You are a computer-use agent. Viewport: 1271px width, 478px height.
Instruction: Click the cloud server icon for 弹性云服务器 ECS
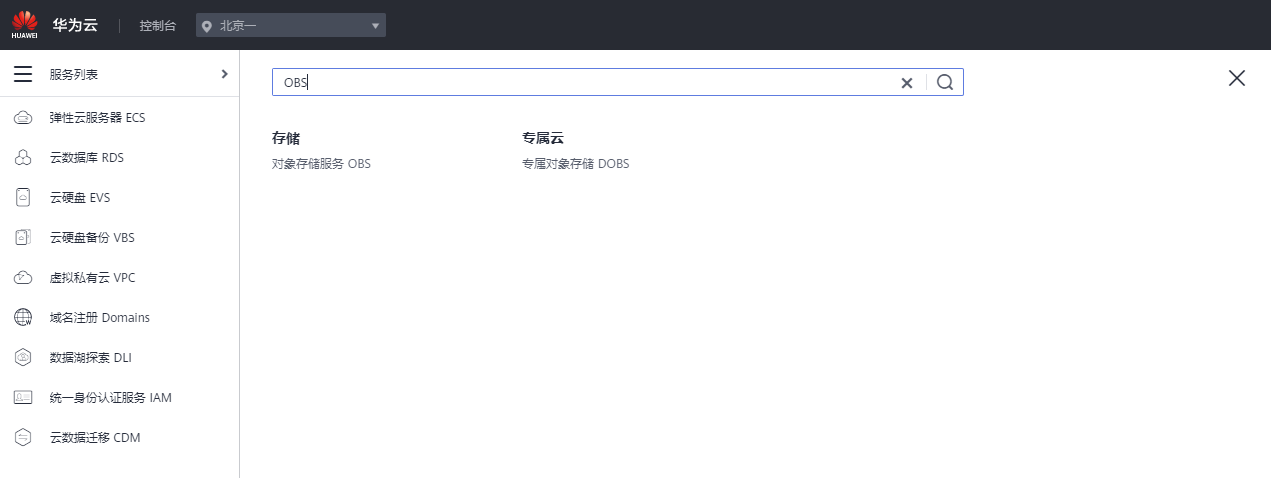(x=23, y=118)
